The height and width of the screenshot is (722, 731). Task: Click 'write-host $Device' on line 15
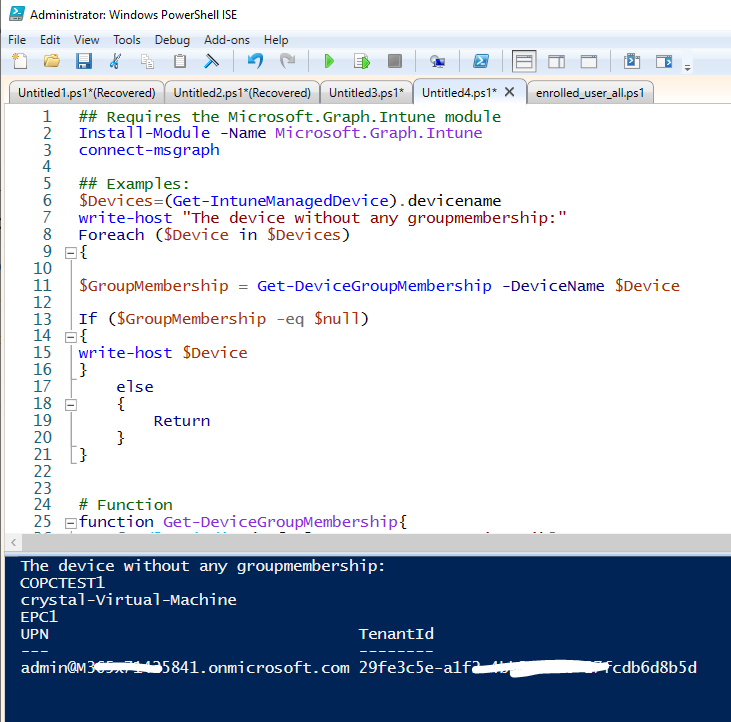163,353
